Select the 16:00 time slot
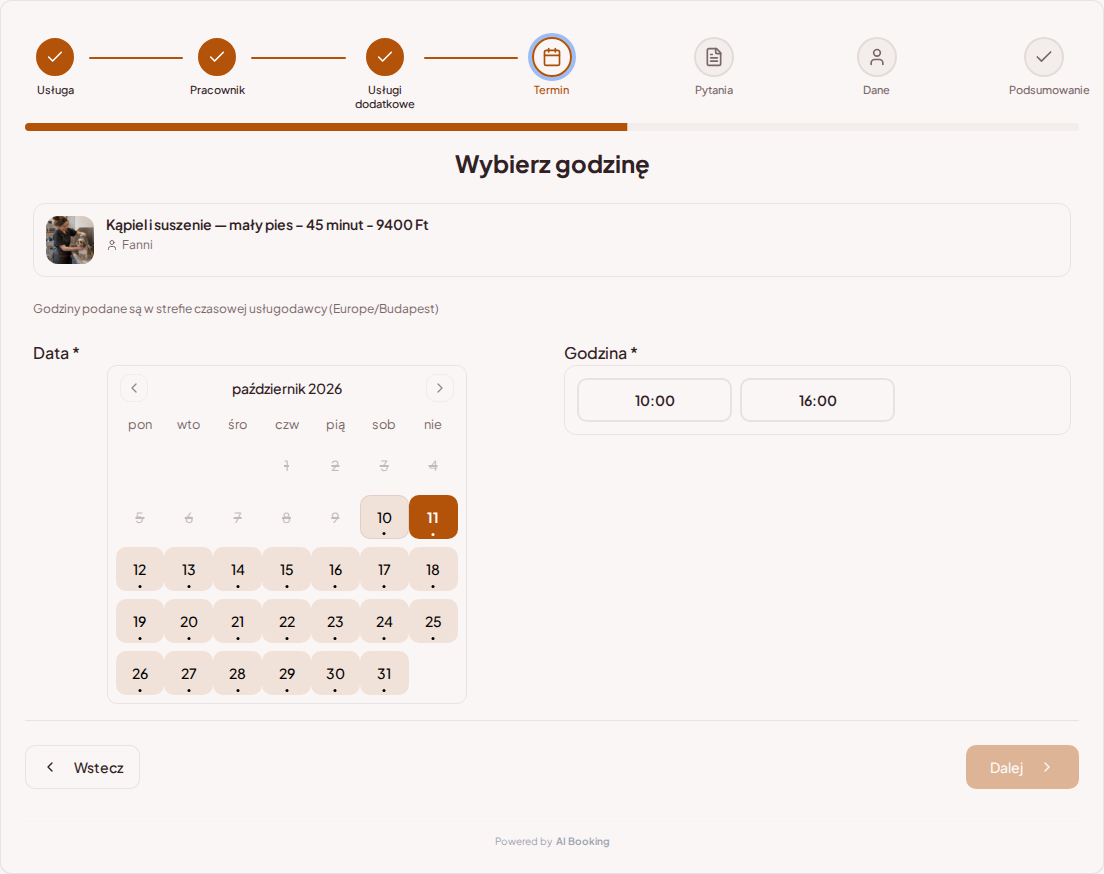Viewport: 1104px width, 874px height. click(817, 400)
